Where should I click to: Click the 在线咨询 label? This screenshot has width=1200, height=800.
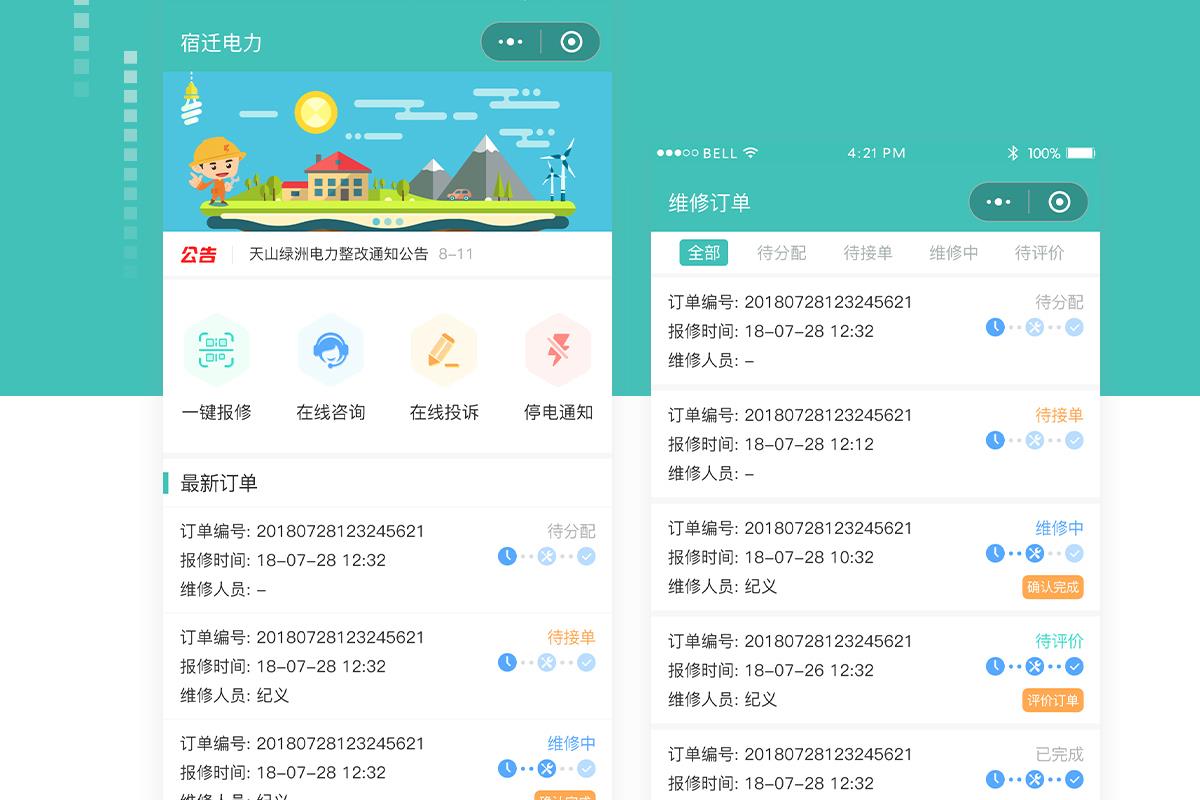331,412
